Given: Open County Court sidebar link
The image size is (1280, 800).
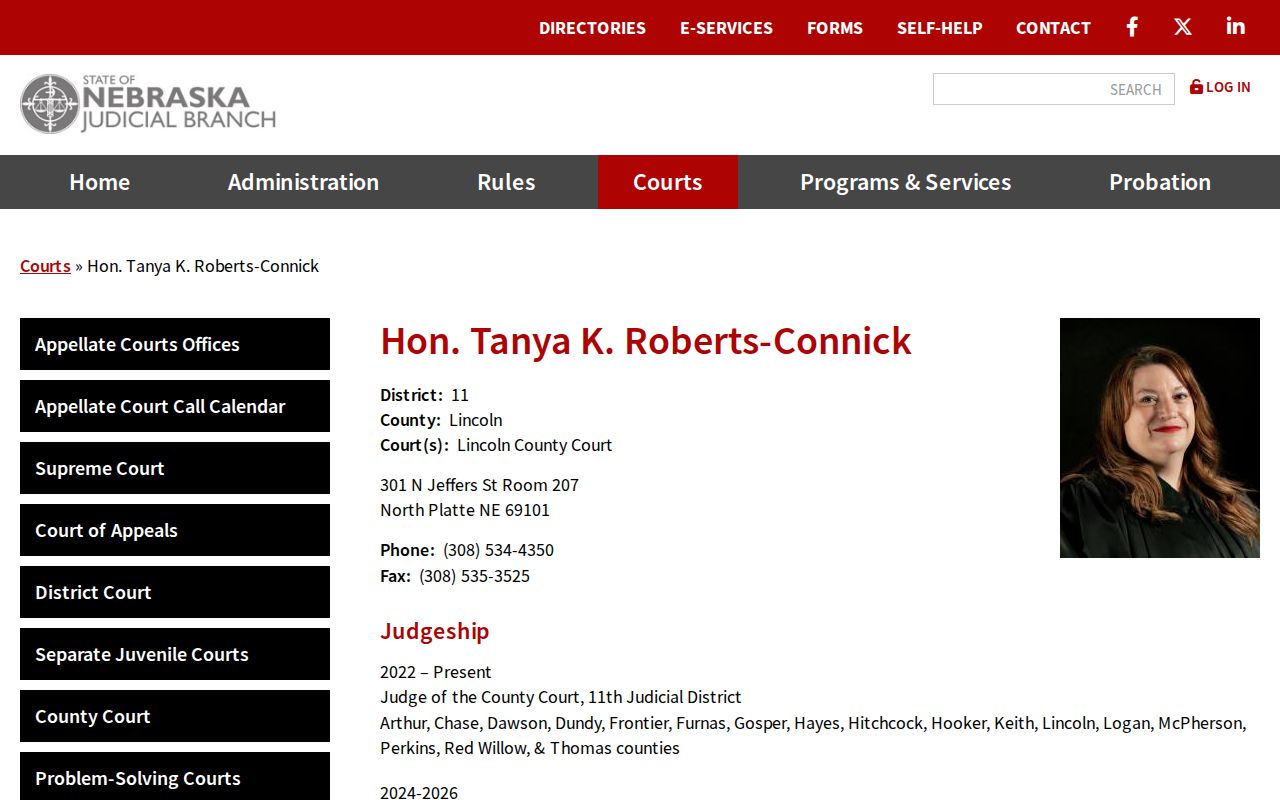Looking at the screenshot, I should 175,716.
